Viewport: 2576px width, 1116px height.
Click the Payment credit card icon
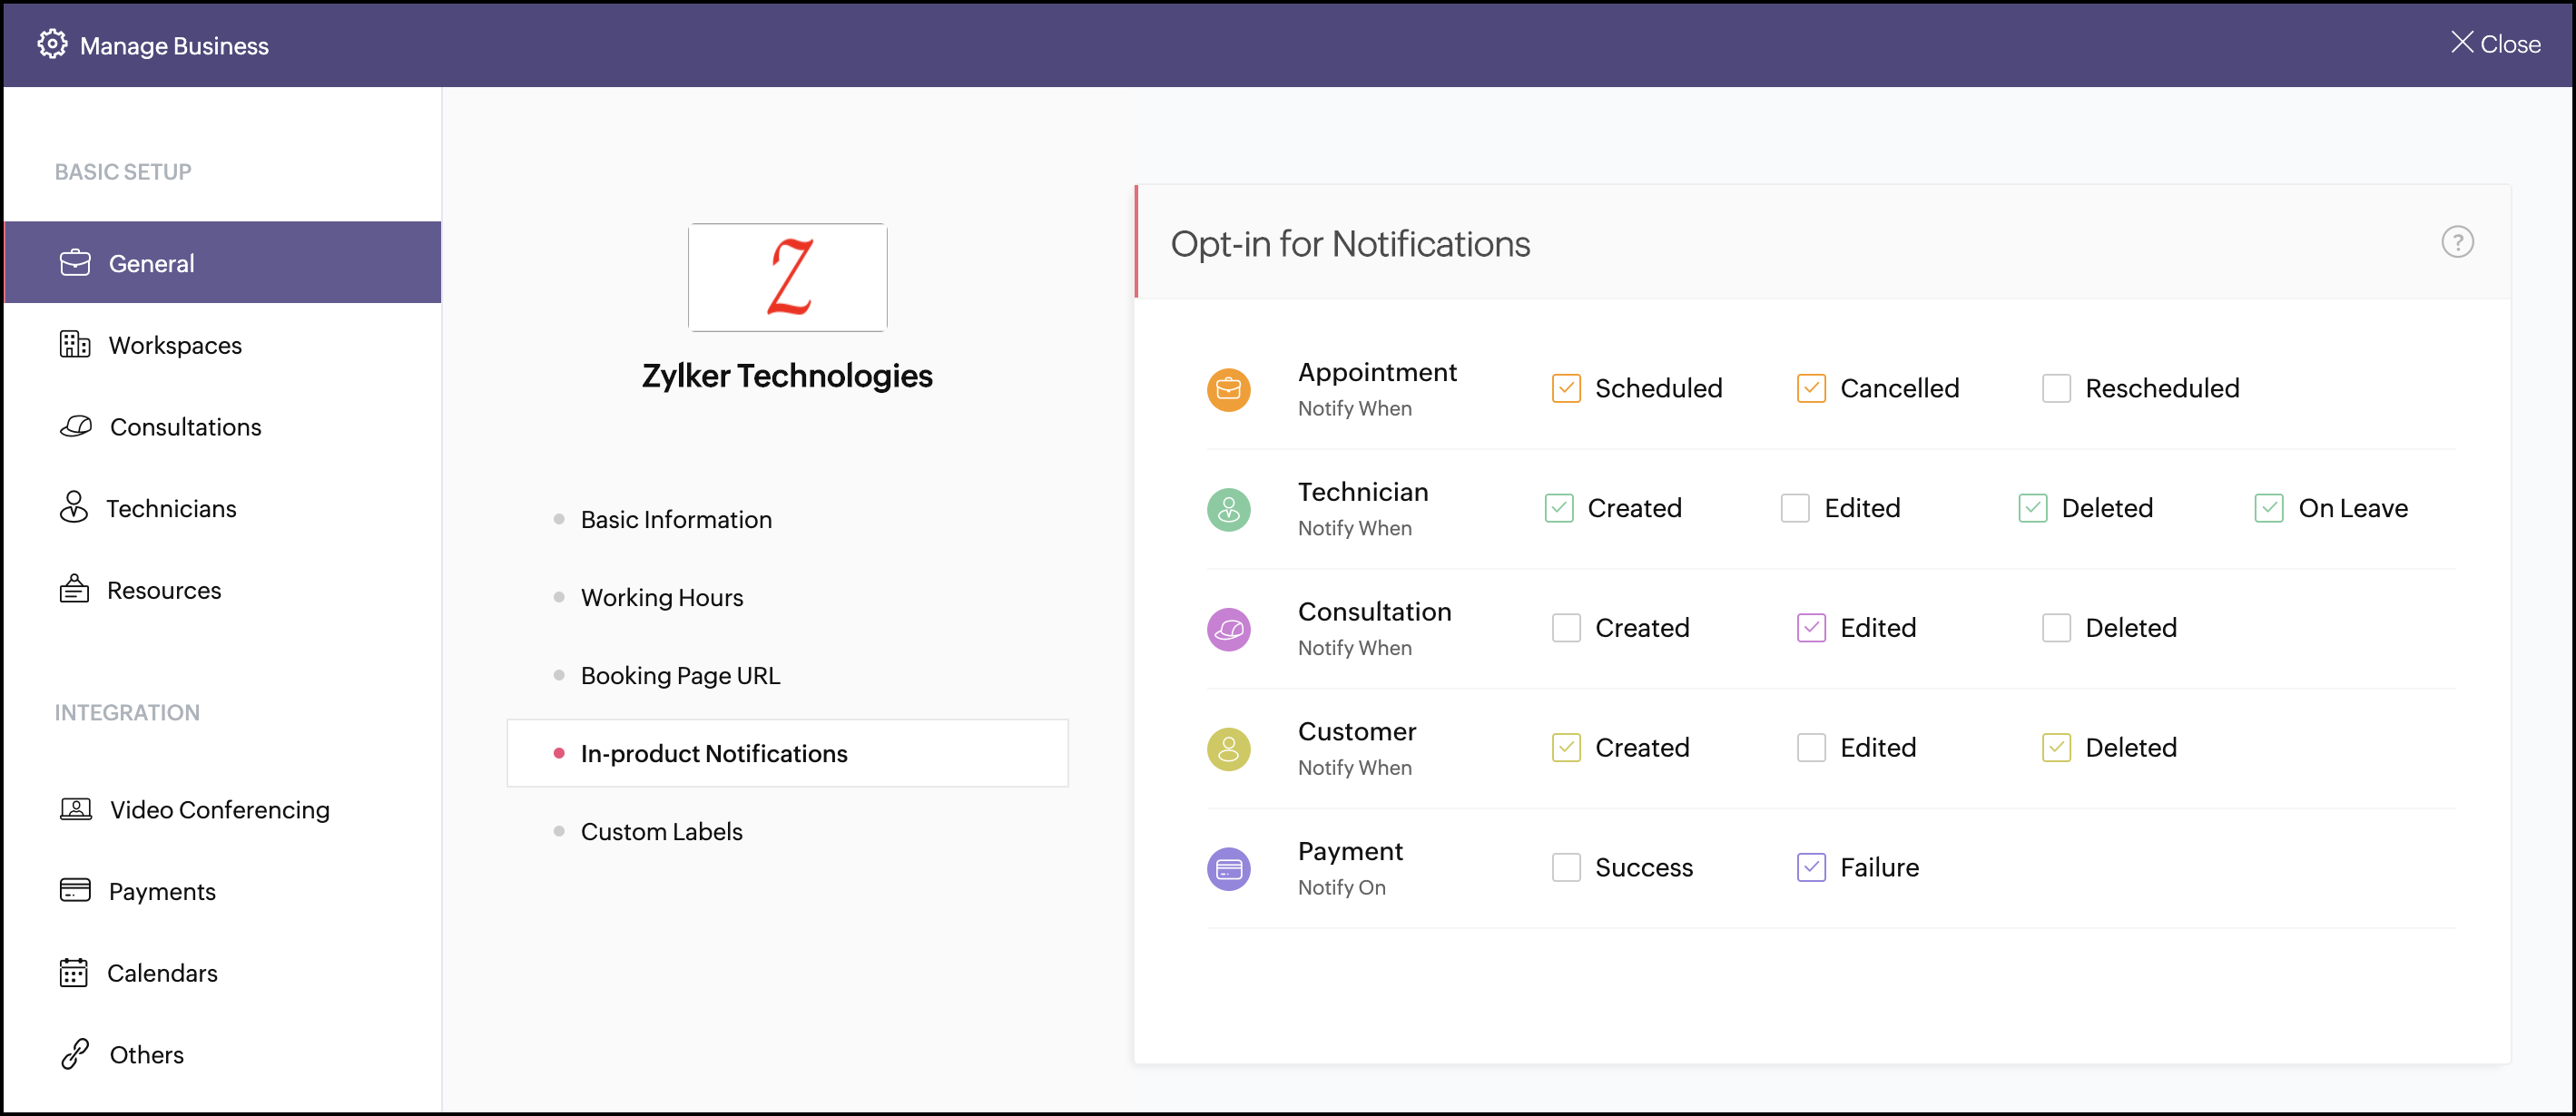tap(1228, 868)
